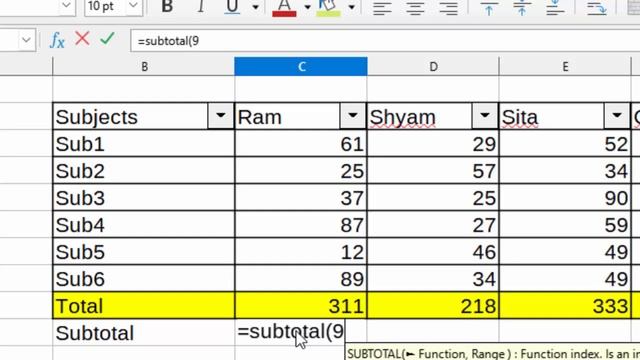Open Function Wizard fx icon

pyautogui.click(x=57, y=40)
